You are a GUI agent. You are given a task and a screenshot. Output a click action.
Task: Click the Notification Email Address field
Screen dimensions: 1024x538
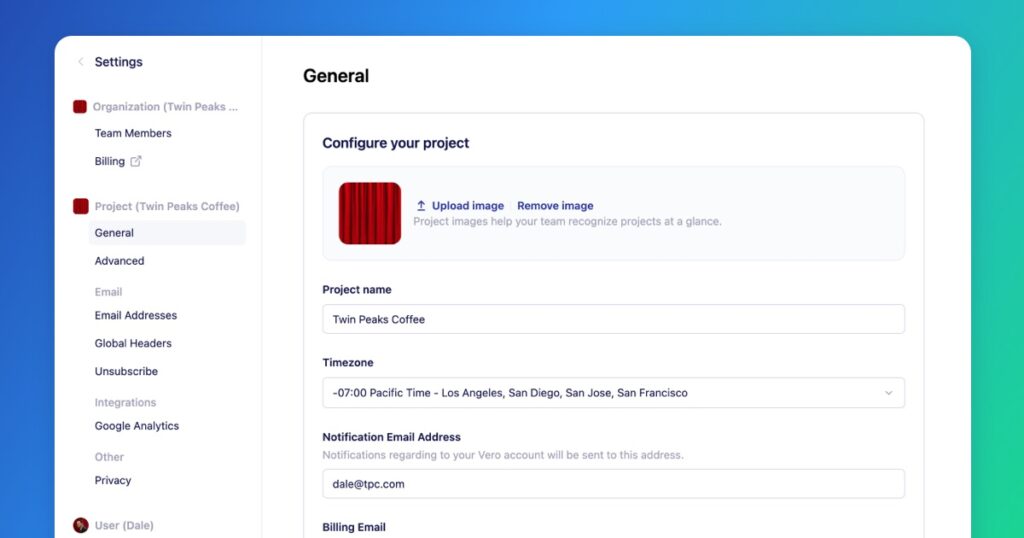(x=612, y=484)
